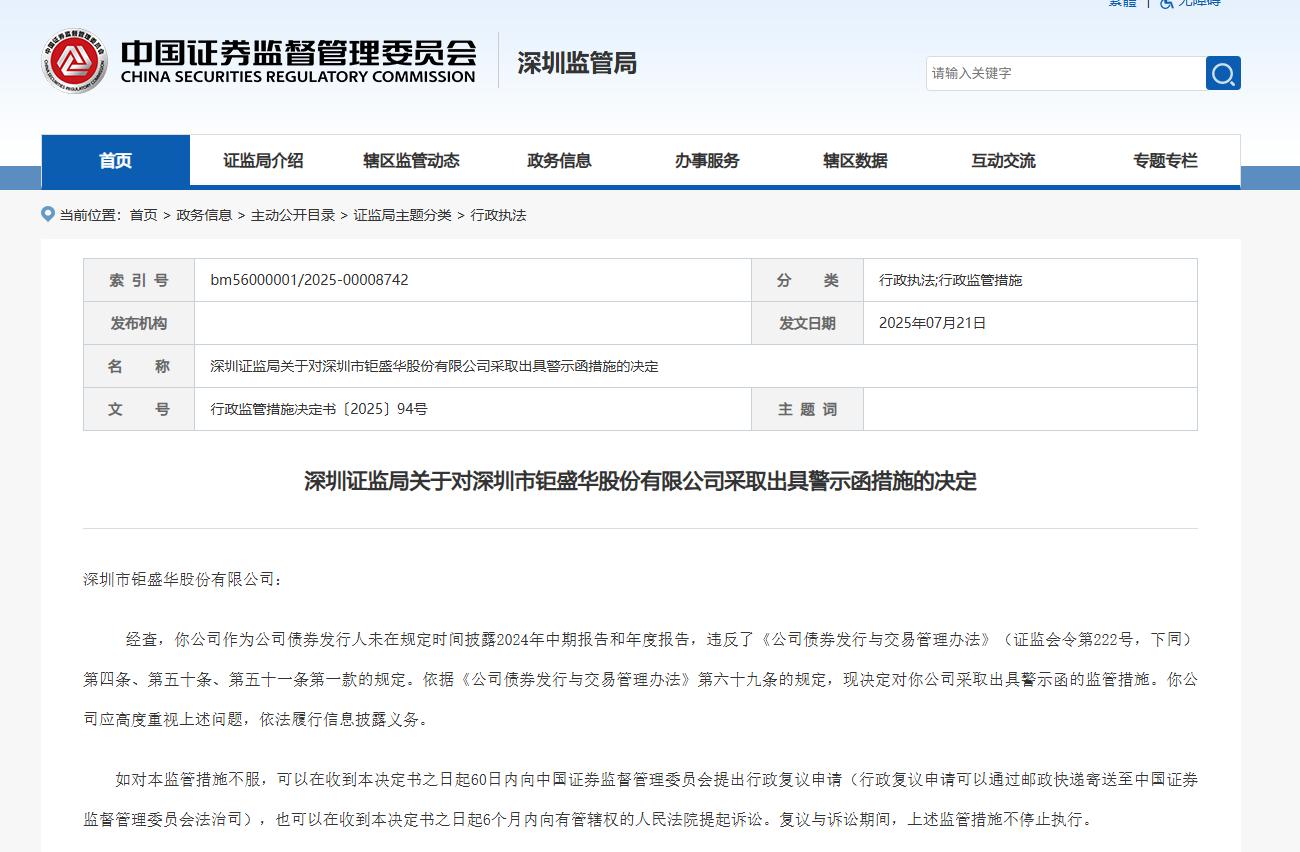Open the 首页 main navigation tab
Viewport: 1300px width, 852px height.
click(115, 160)
